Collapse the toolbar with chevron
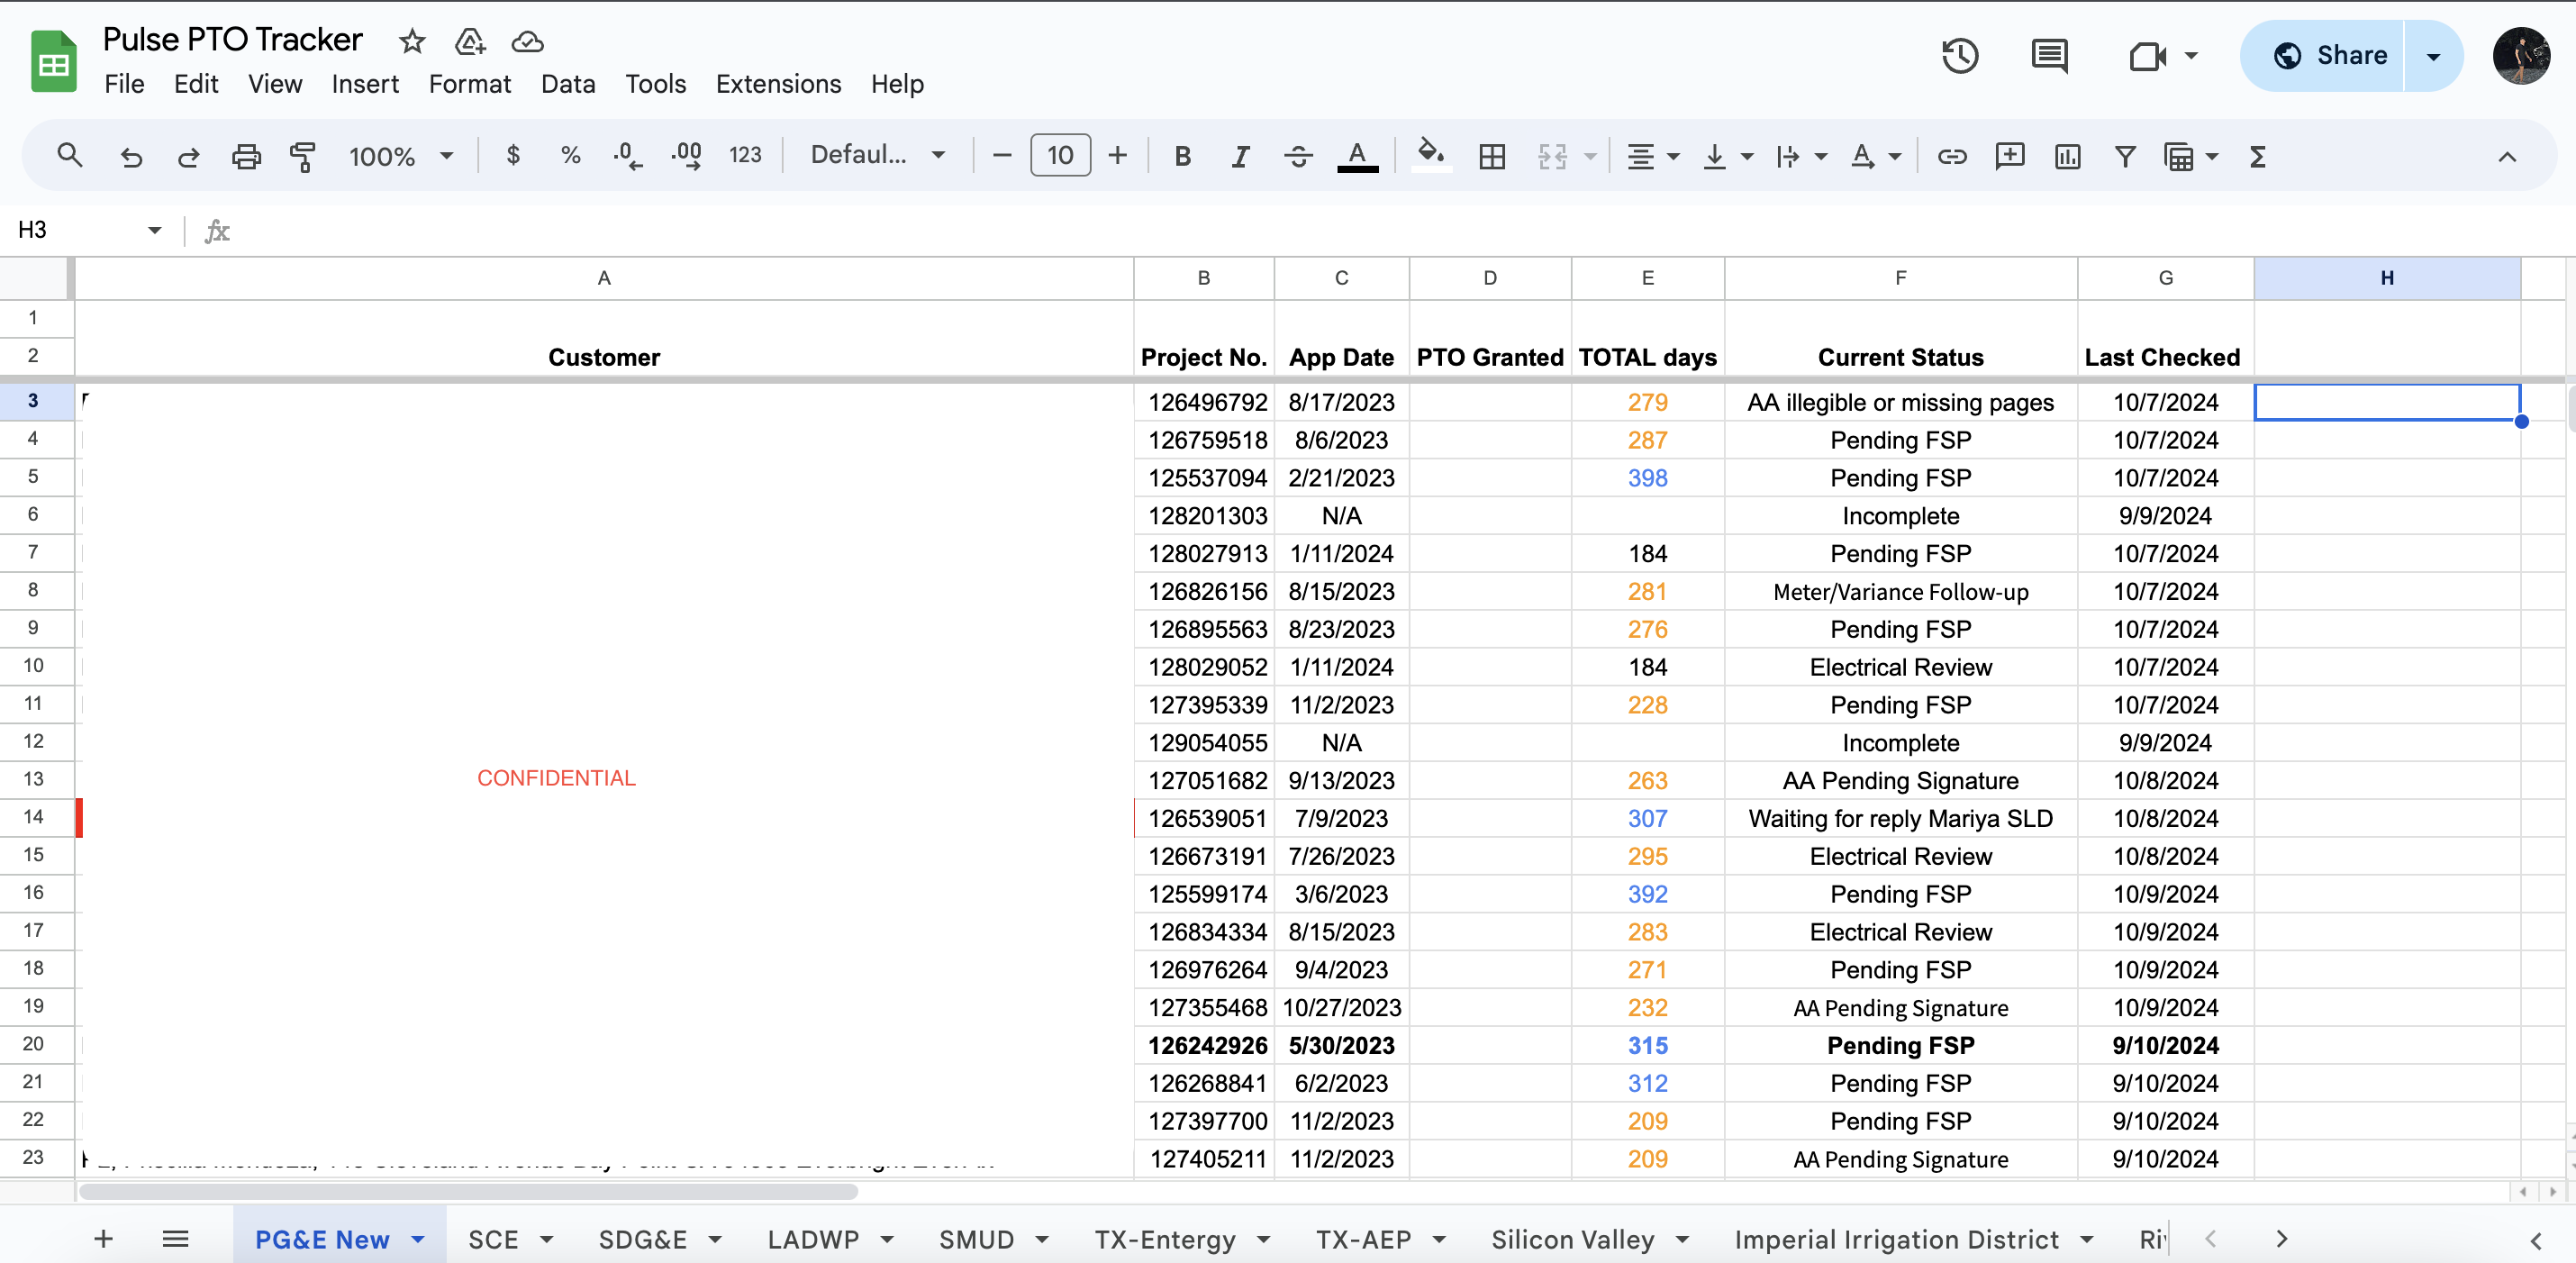The height and width of the screenshot is (1263, 2576). [2507, 156]
